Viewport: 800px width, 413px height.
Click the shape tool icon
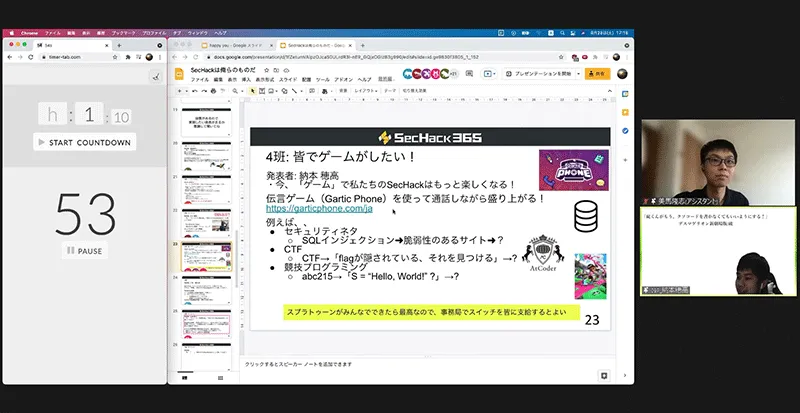coord(284,91)
